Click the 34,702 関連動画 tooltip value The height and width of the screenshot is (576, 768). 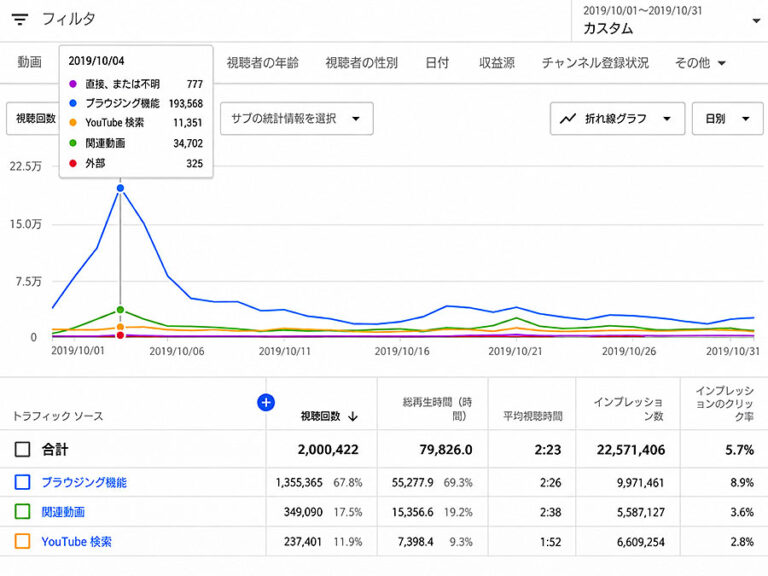click(188, 143)
